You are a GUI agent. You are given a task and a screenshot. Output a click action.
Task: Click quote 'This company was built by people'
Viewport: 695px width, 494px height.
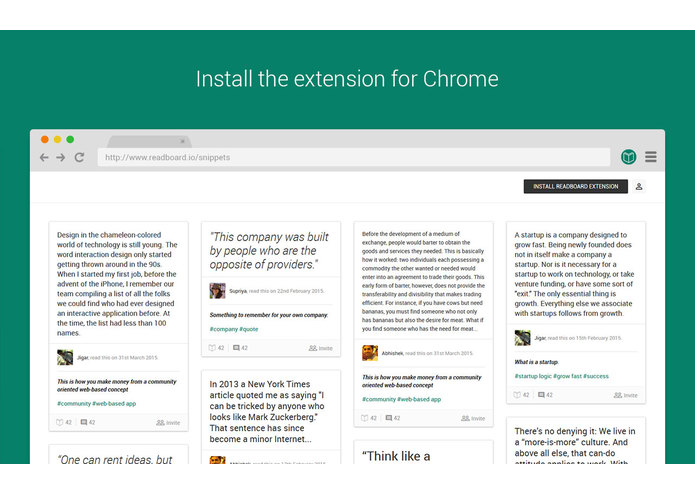[x=269, y=251]
